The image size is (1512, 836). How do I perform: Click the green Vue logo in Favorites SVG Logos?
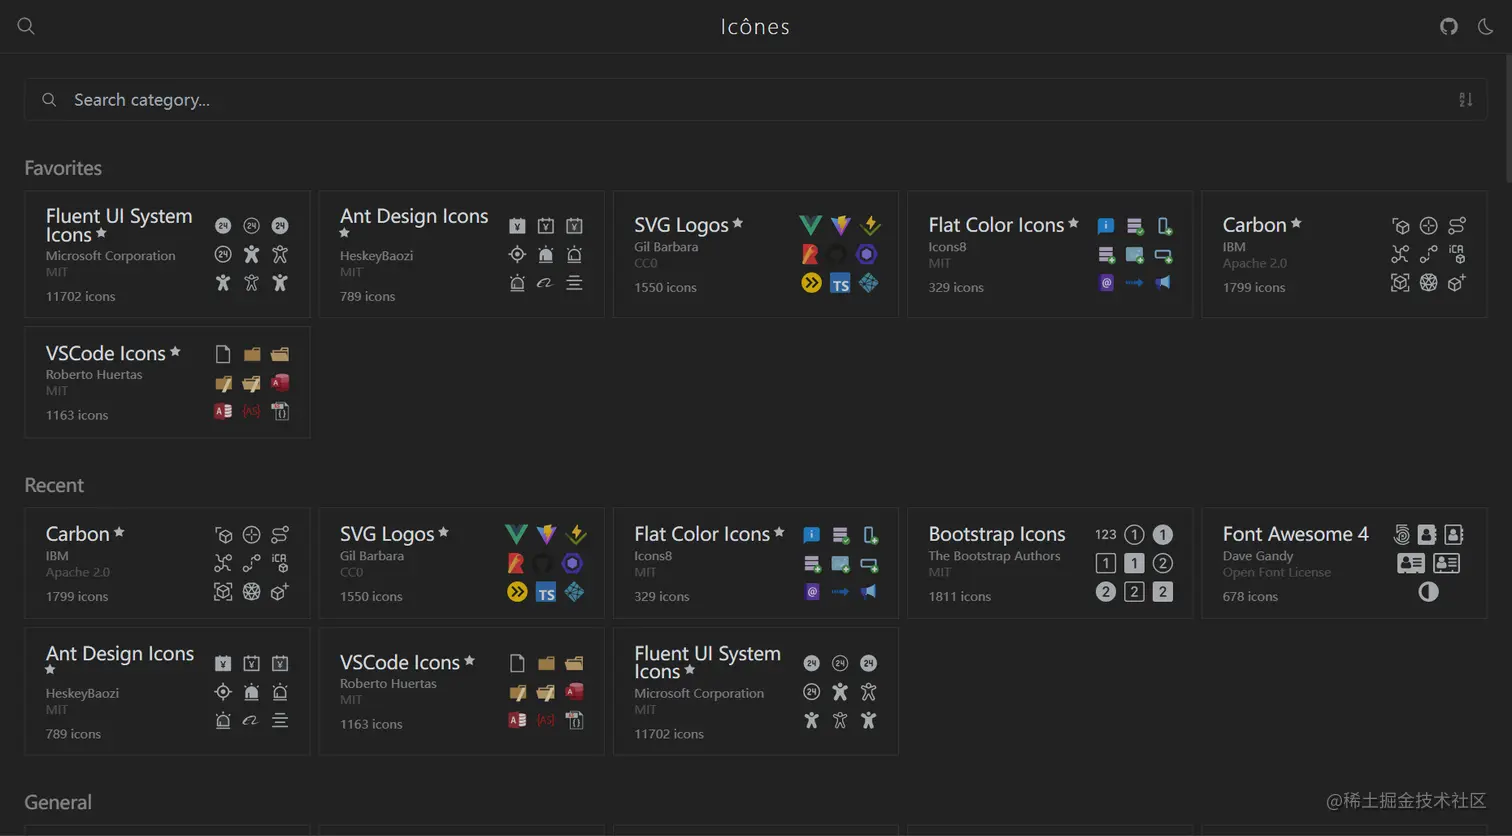[811, 225]
